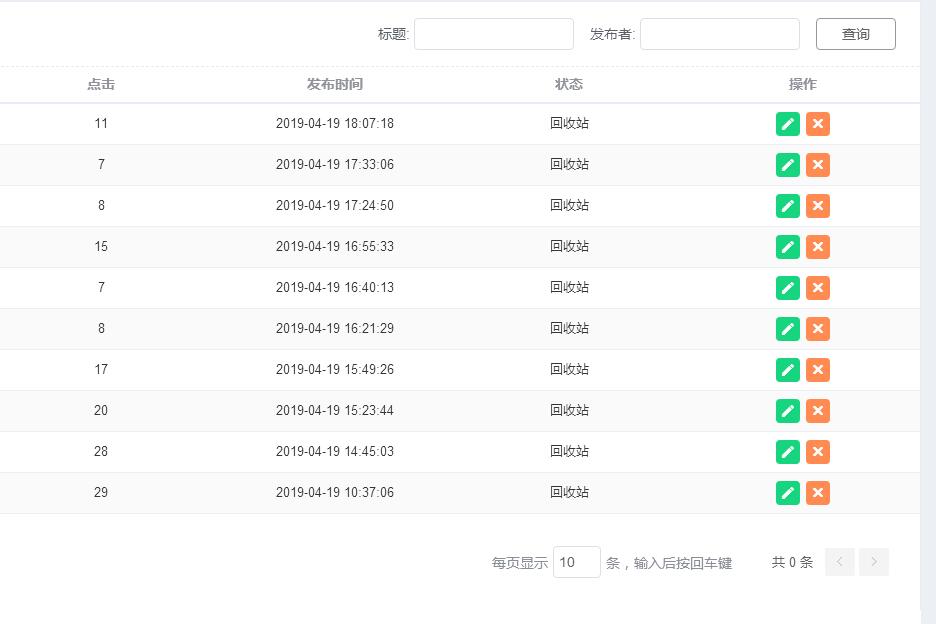Edit the entry published at 10:37:06
The height and width of the screenshot is (624, 936).
point(788,493)
